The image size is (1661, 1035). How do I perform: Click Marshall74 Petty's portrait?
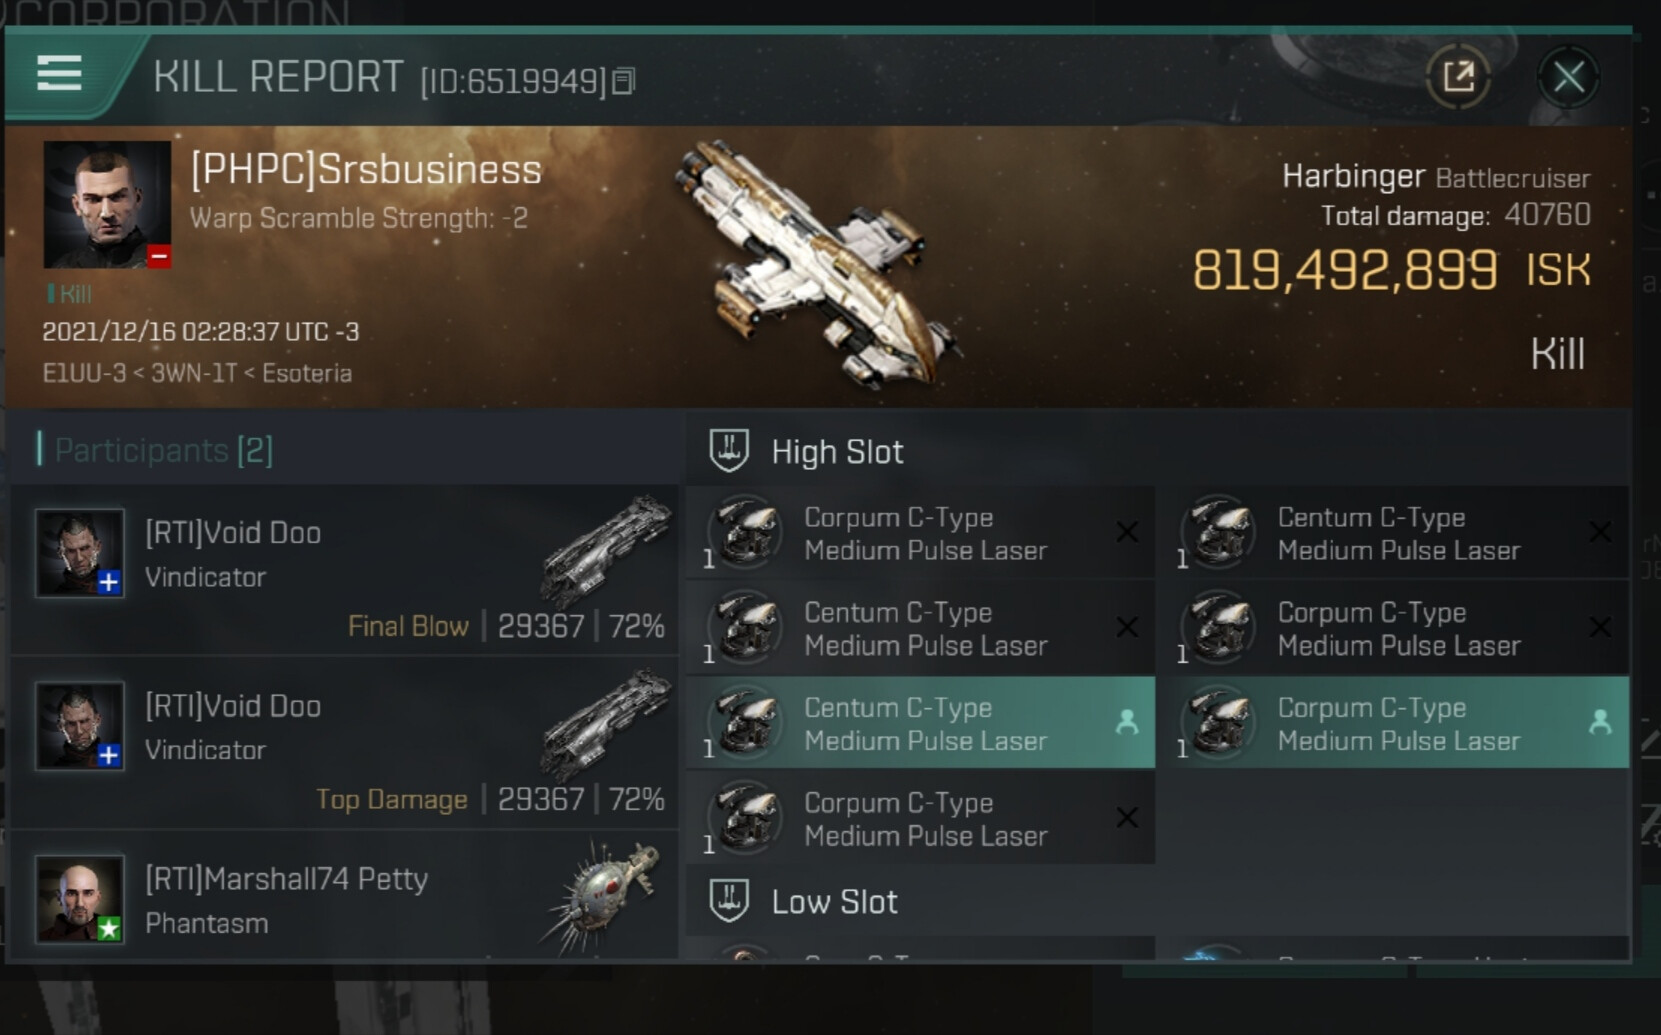pyautogui.click(x=80, y=899)
